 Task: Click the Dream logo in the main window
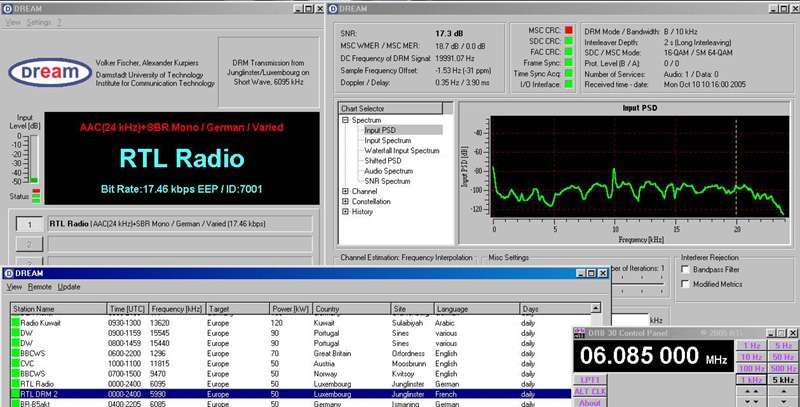click(50, 72)
